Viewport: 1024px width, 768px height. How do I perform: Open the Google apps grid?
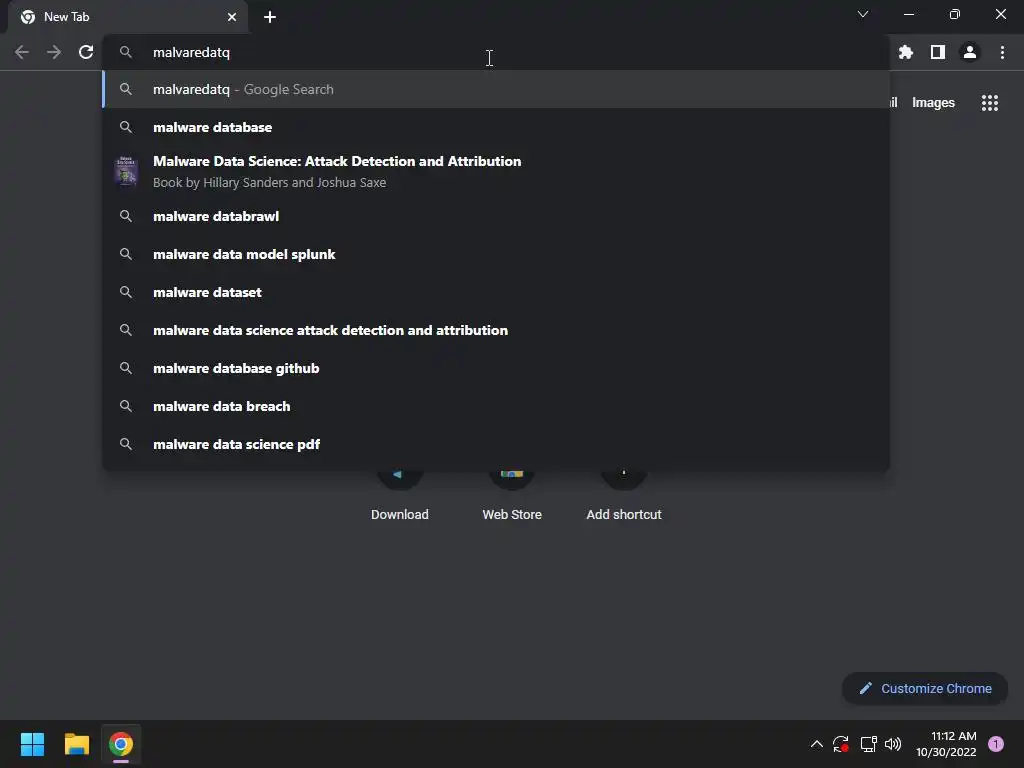click(990, 103)
